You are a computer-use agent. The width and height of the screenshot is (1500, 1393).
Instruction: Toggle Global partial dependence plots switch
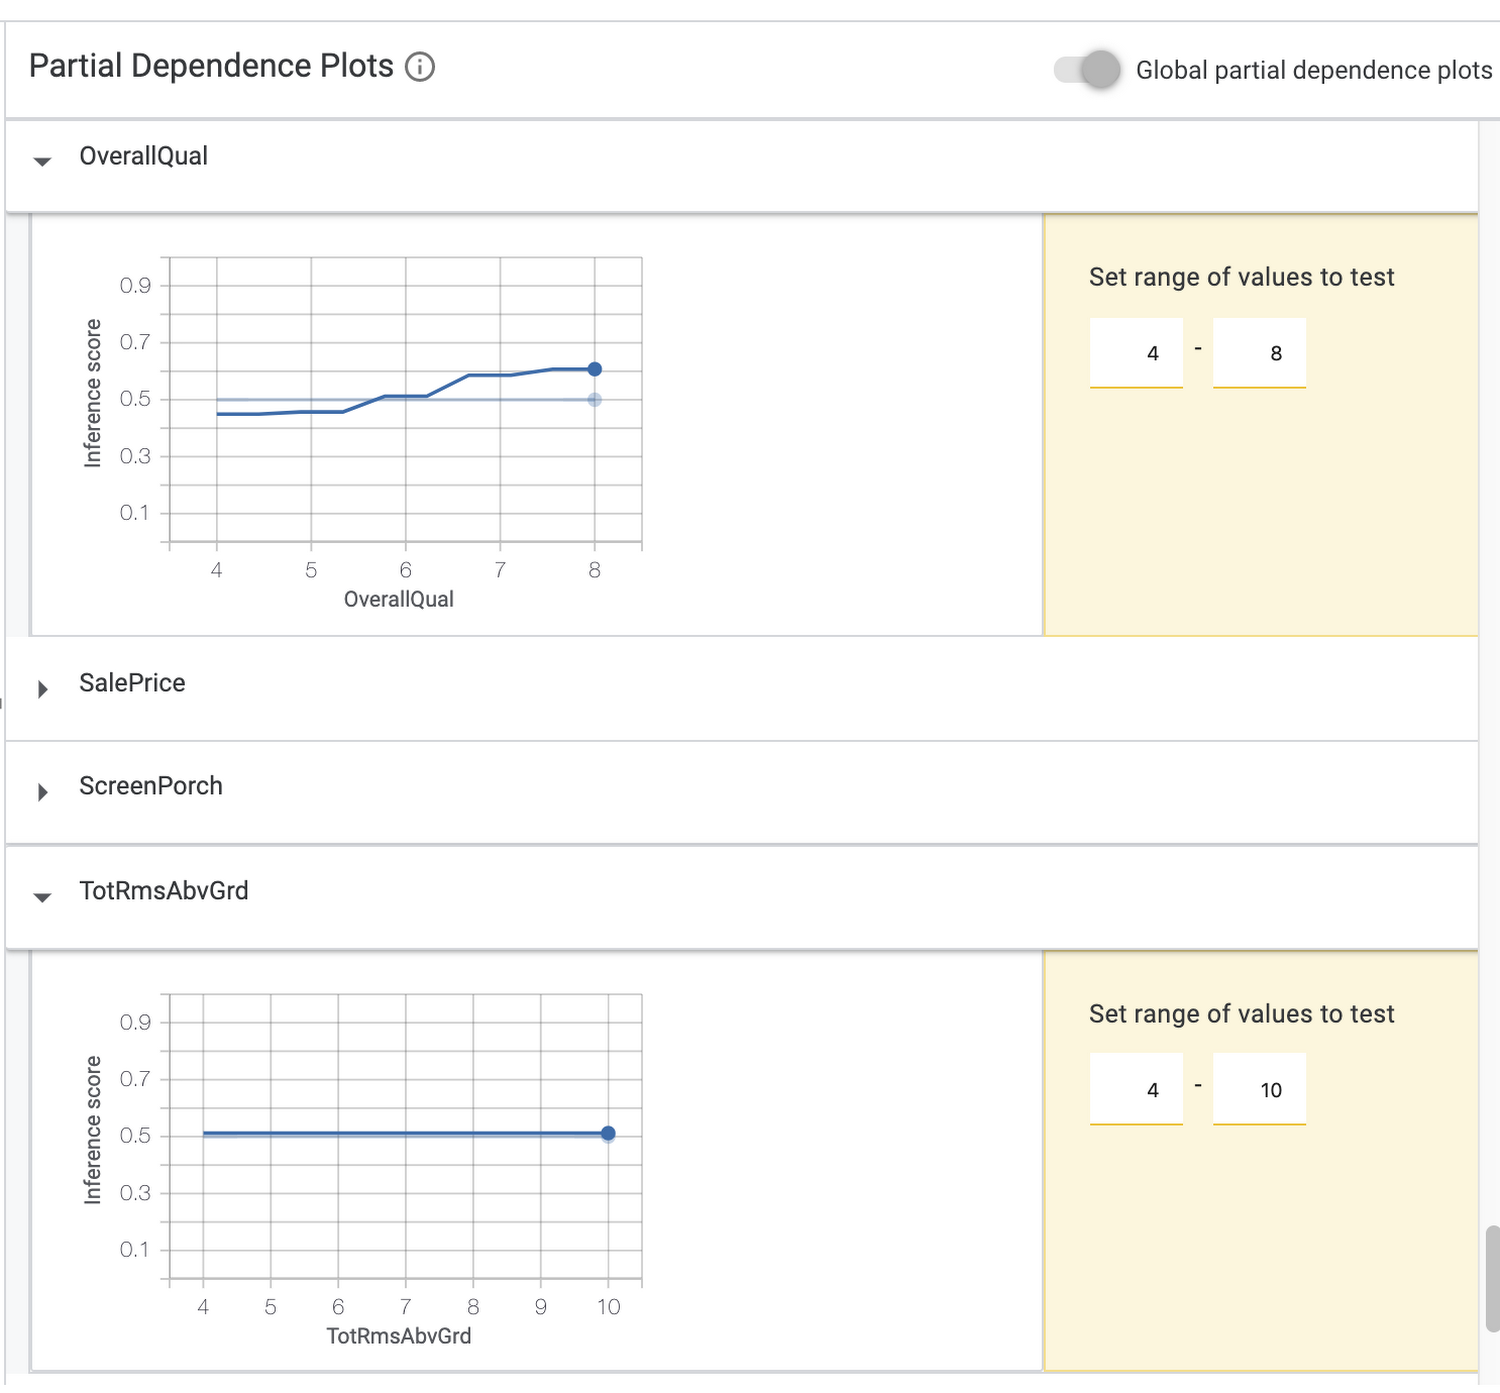pyautogui.click(x=1088, y=70)
